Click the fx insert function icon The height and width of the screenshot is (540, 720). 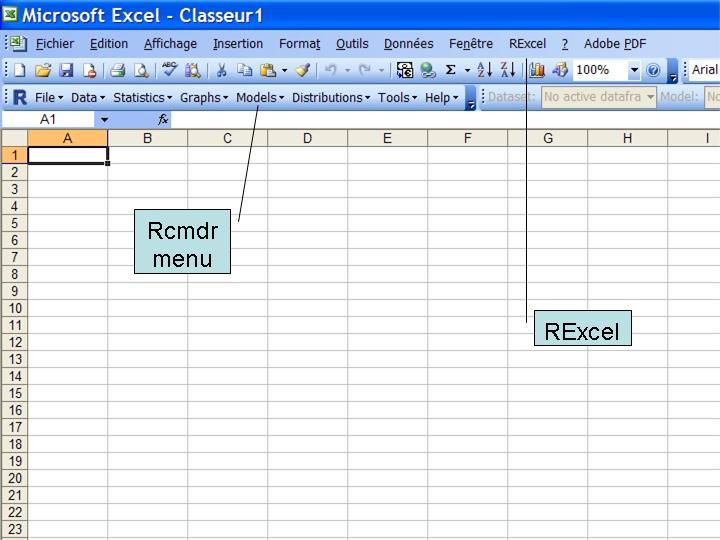click(x=163, y=120)
